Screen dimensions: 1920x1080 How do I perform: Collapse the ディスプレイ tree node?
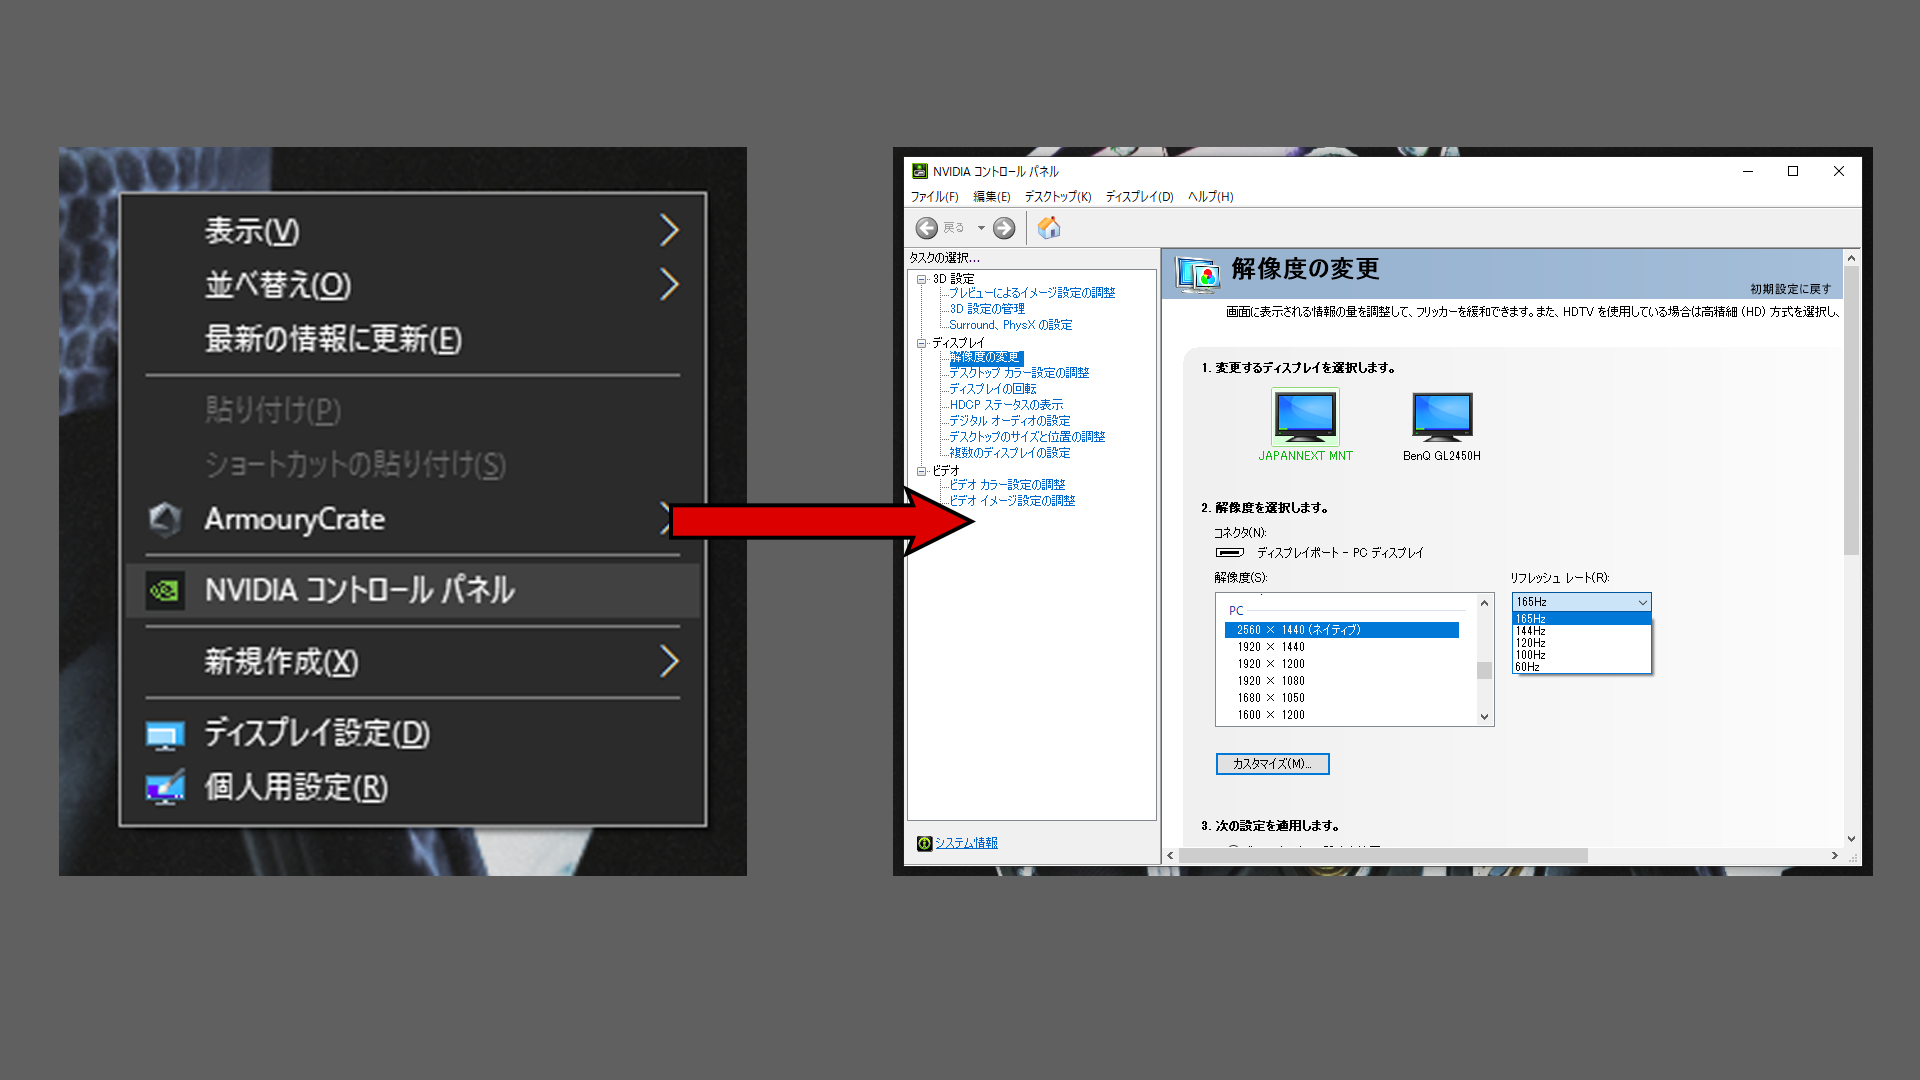point(922,343)
